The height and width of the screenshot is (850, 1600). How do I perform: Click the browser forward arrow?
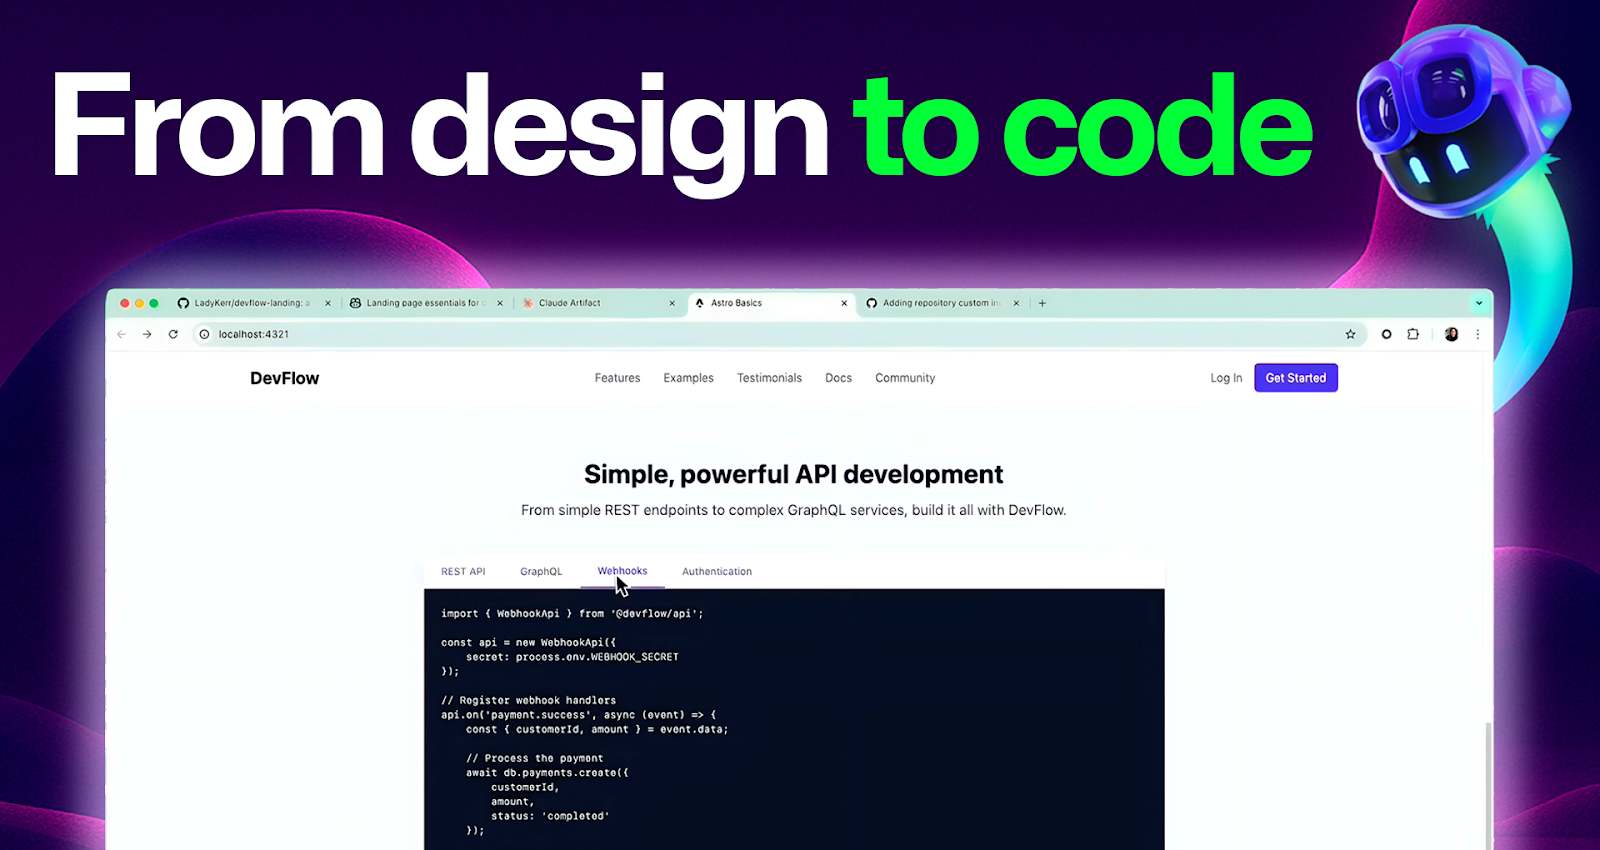coord(147,334)
